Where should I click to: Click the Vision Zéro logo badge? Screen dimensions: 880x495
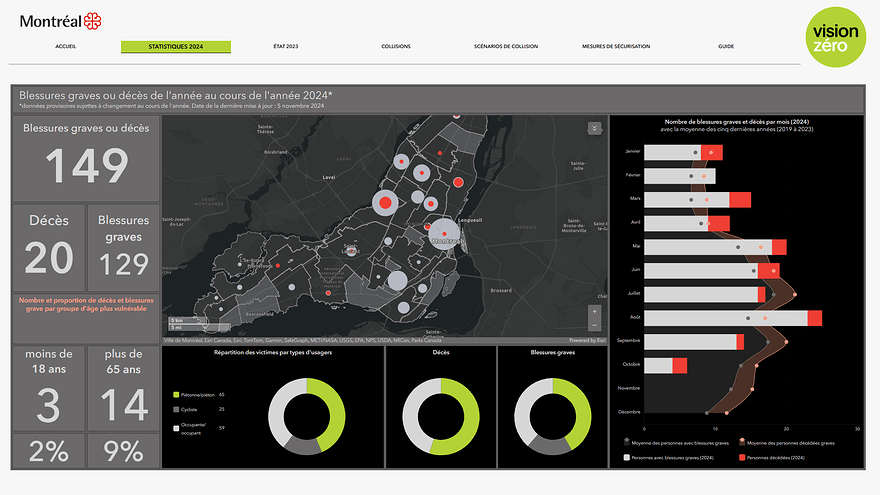tap(836, 37)
